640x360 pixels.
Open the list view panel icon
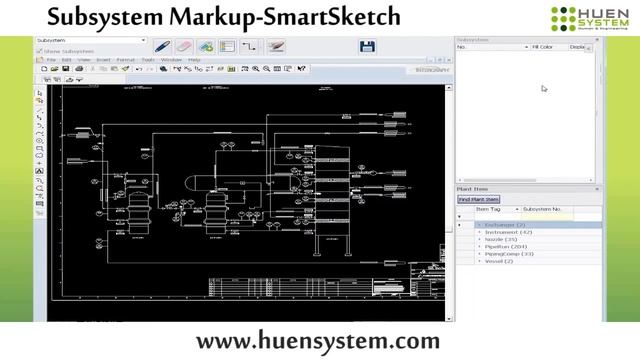pyautogui.click(x=227, y=47)
